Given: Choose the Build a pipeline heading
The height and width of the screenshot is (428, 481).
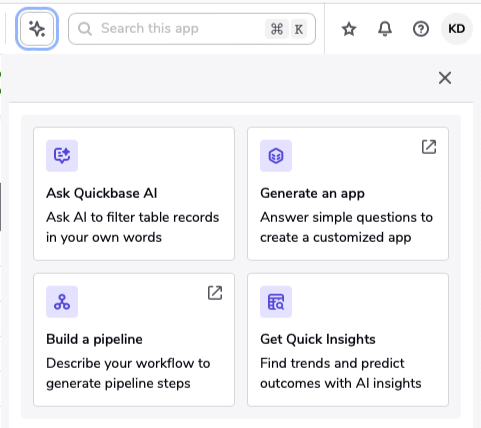Looking at the screenshot, I should (94, 339).
